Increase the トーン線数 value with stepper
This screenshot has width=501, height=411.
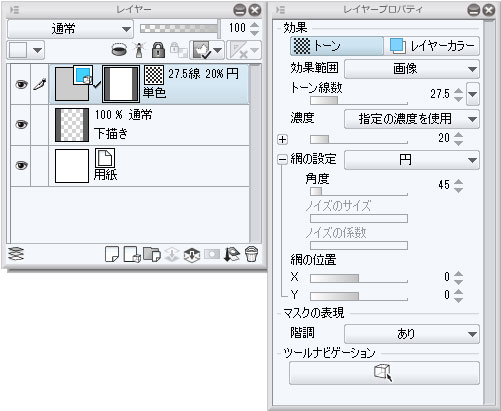click(459, 90)
